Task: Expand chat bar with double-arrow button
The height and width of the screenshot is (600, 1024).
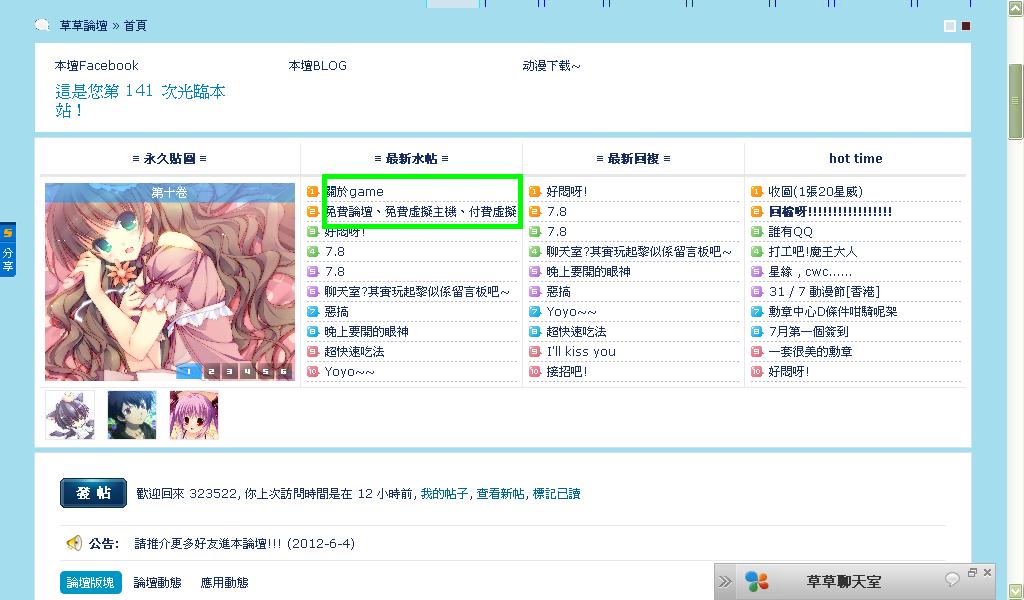Action: point(725,581)
